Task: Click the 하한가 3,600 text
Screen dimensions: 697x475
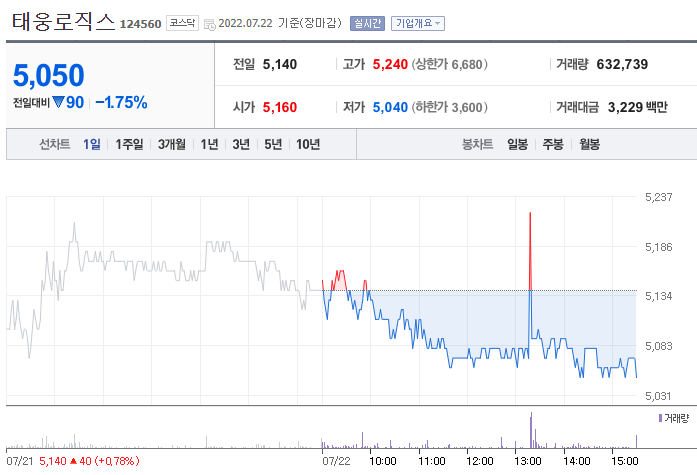Action: (449, 107)
